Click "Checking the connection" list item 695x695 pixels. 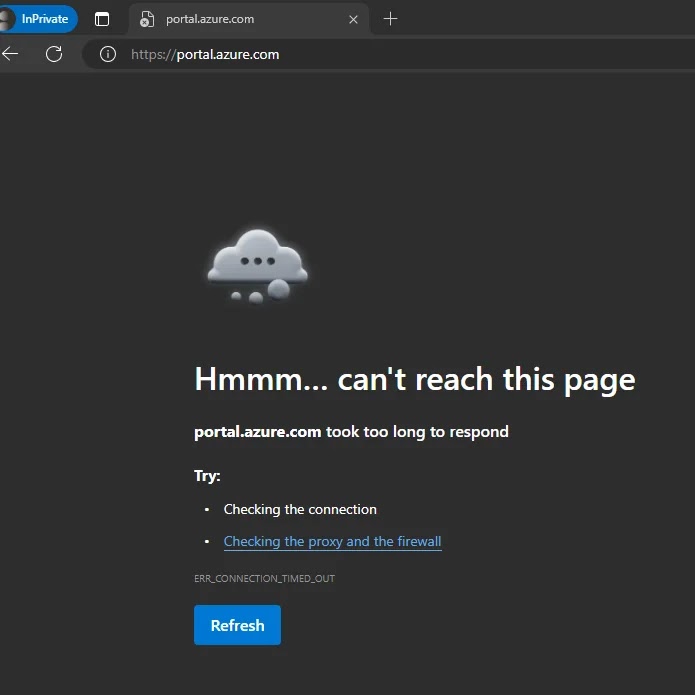coord(300,509)
